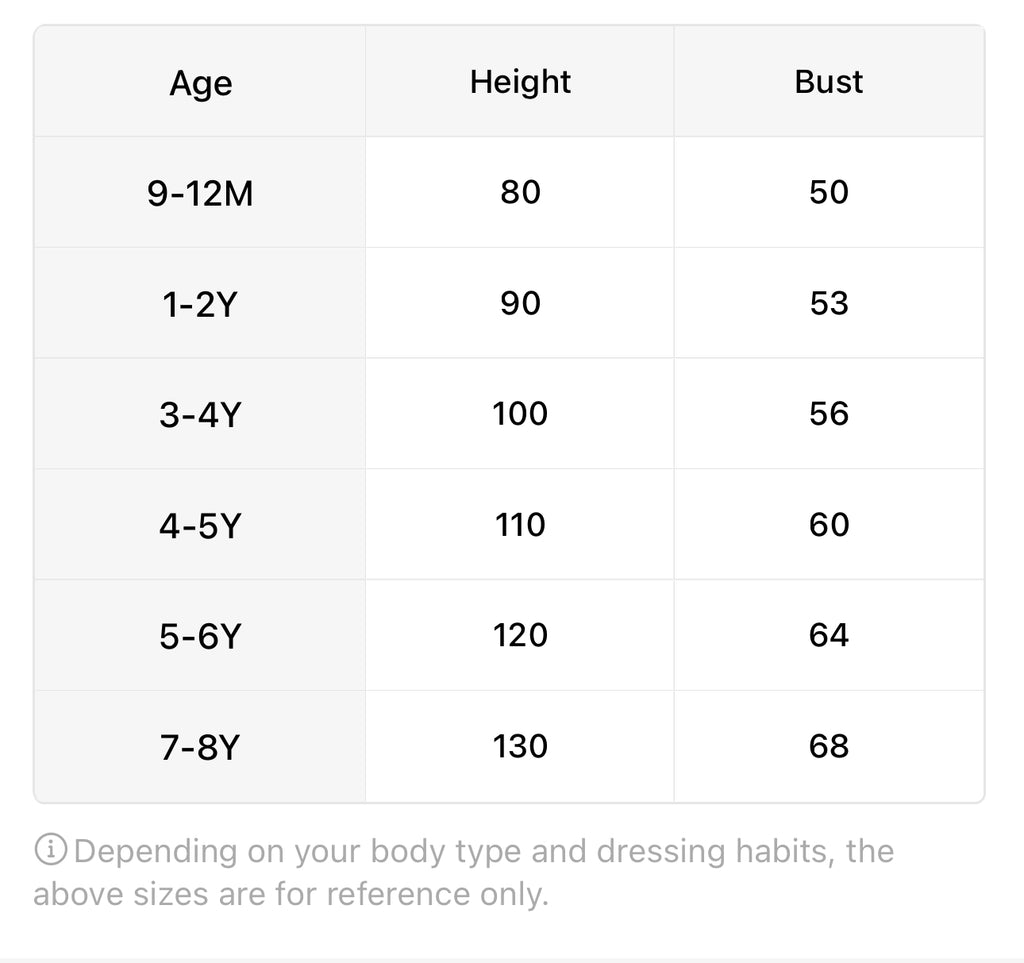
Task: Click the height value 80
Action: click(520, 192)
